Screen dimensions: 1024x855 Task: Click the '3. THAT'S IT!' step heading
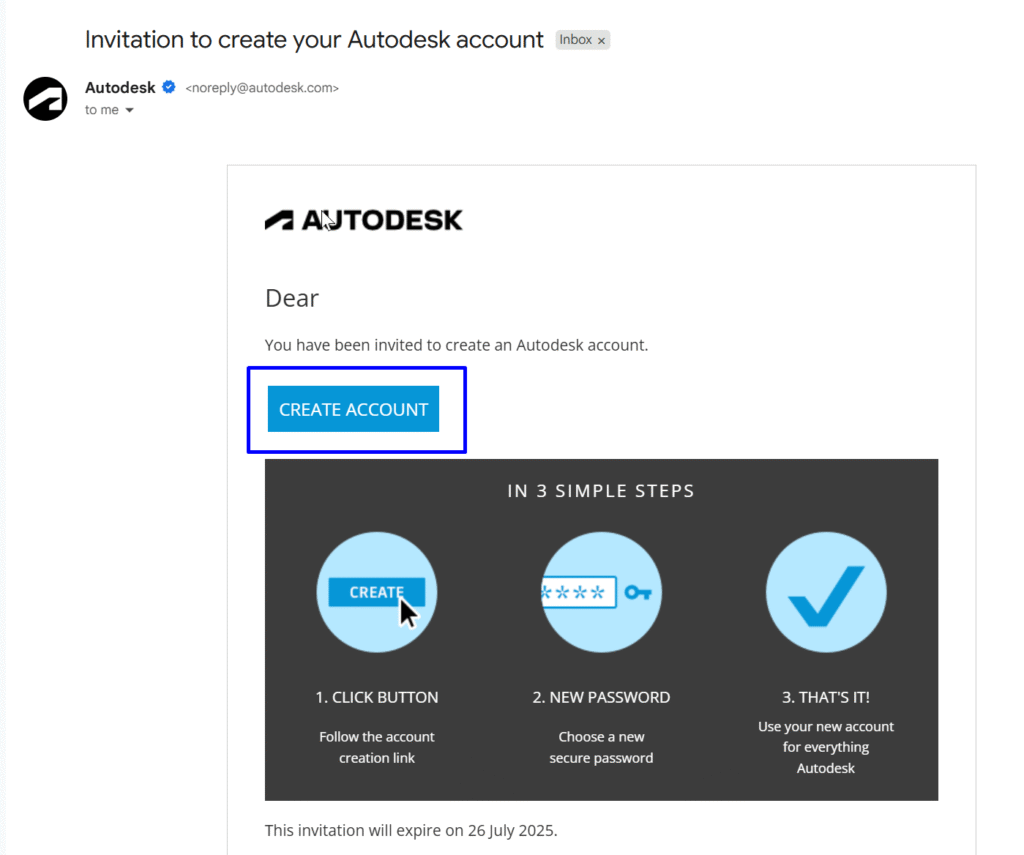pyautogui.click(x=826, y=698)
